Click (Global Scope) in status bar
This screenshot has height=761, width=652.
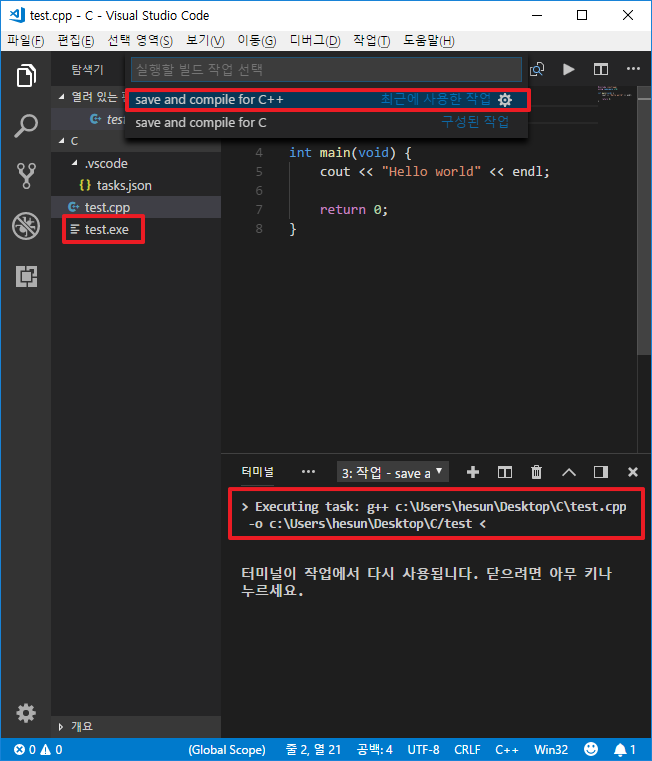pos(227,750)
